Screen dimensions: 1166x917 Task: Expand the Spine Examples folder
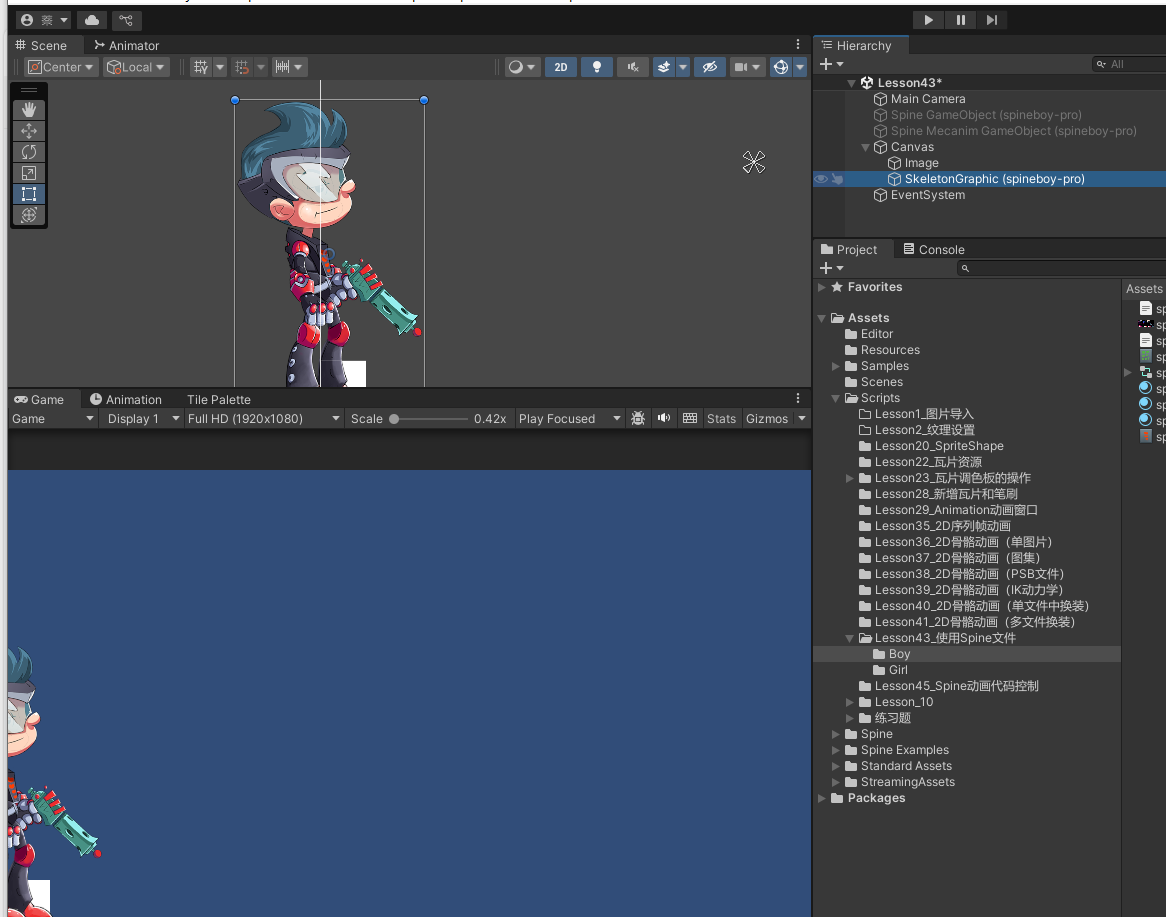click(836, 750)
